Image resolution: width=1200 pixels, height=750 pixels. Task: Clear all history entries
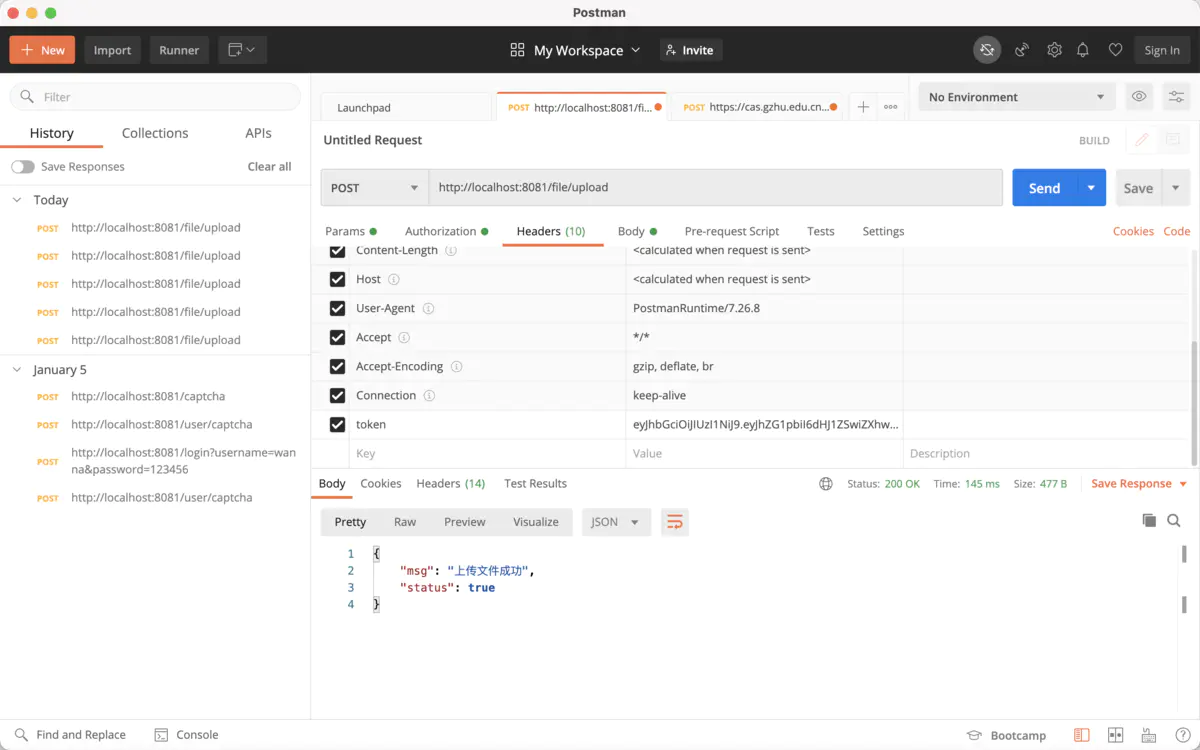pyautogui.click(x=270, y=167)
